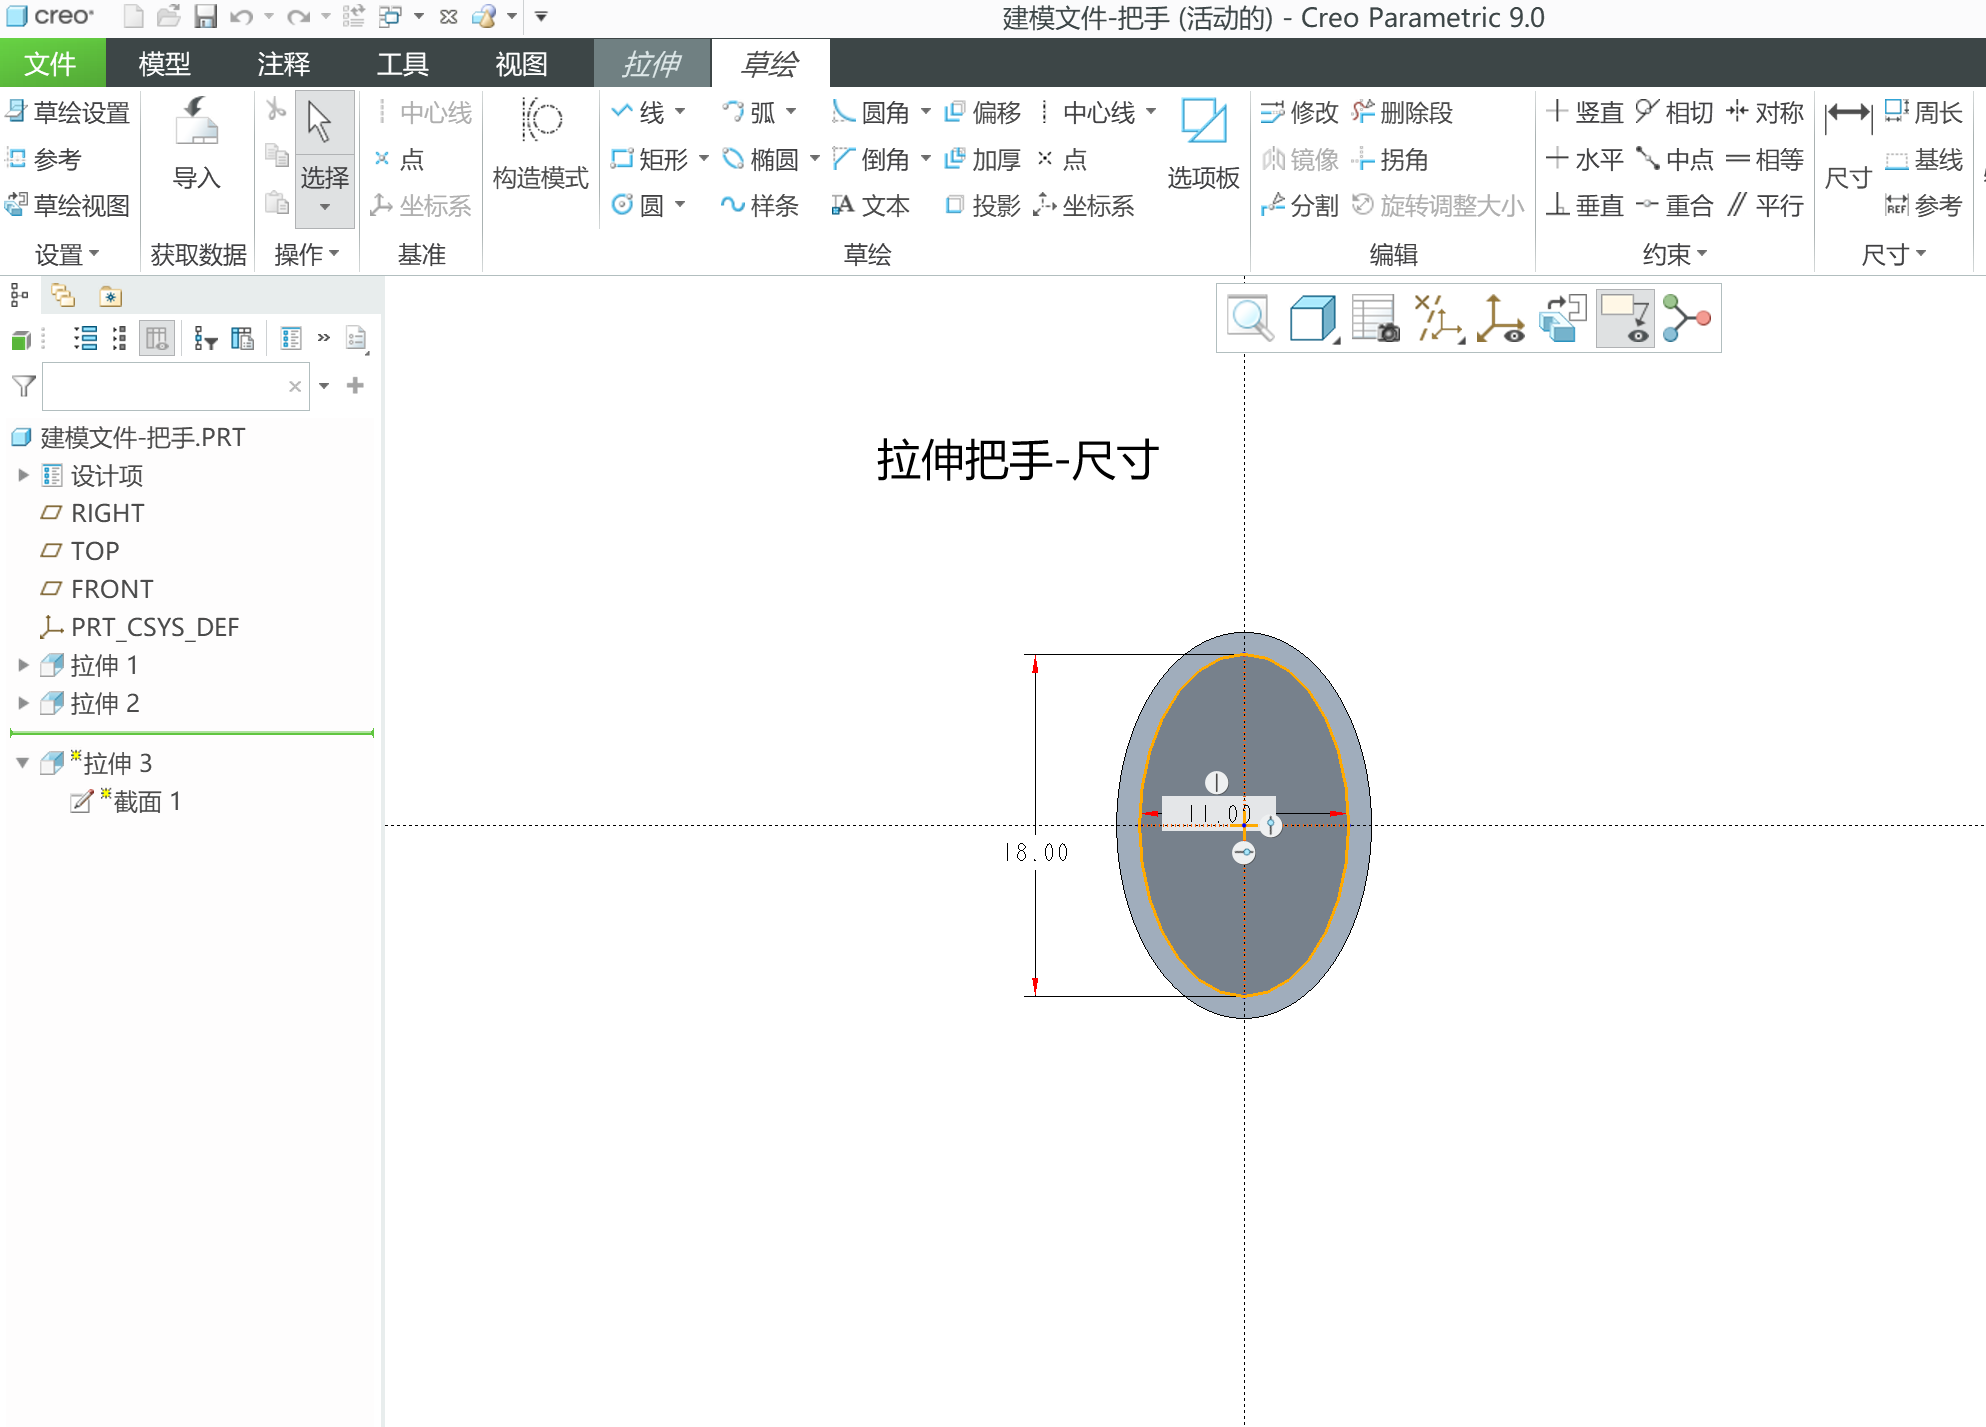
Task: Apply the Horizontal (水平) constraint
Action: tap(1584, 159)
